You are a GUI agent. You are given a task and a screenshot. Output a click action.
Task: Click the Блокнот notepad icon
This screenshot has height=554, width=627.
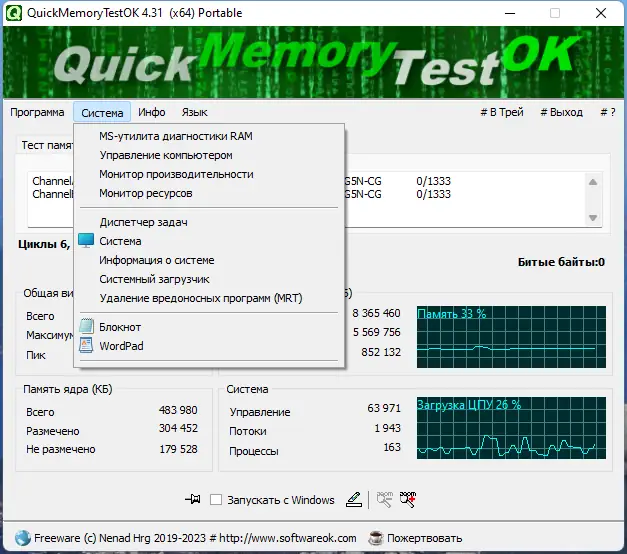[x=86, y=326]
